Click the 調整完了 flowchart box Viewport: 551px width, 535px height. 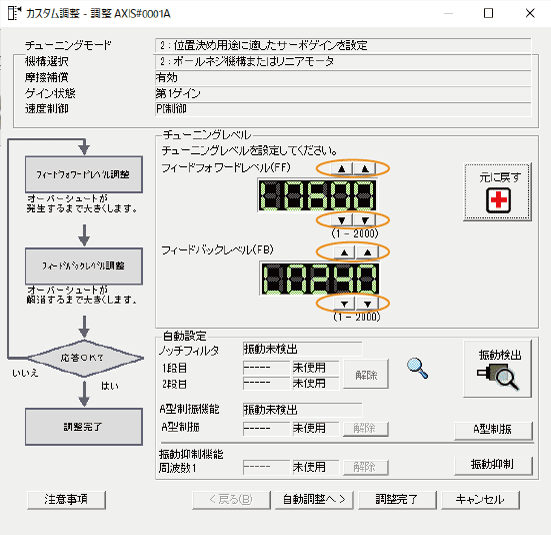point(84,427)
